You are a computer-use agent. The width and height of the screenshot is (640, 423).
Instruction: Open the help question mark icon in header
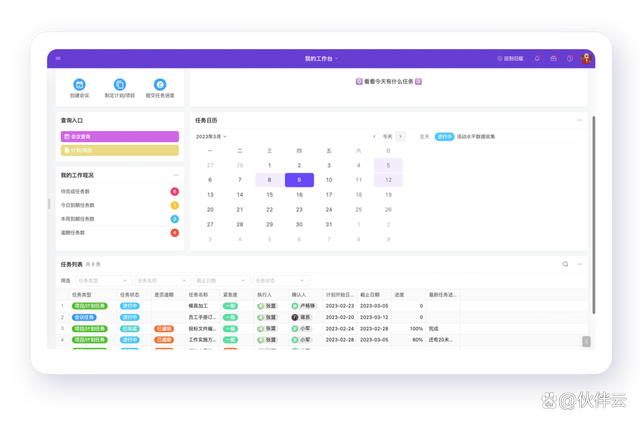[x=570, y=58]
